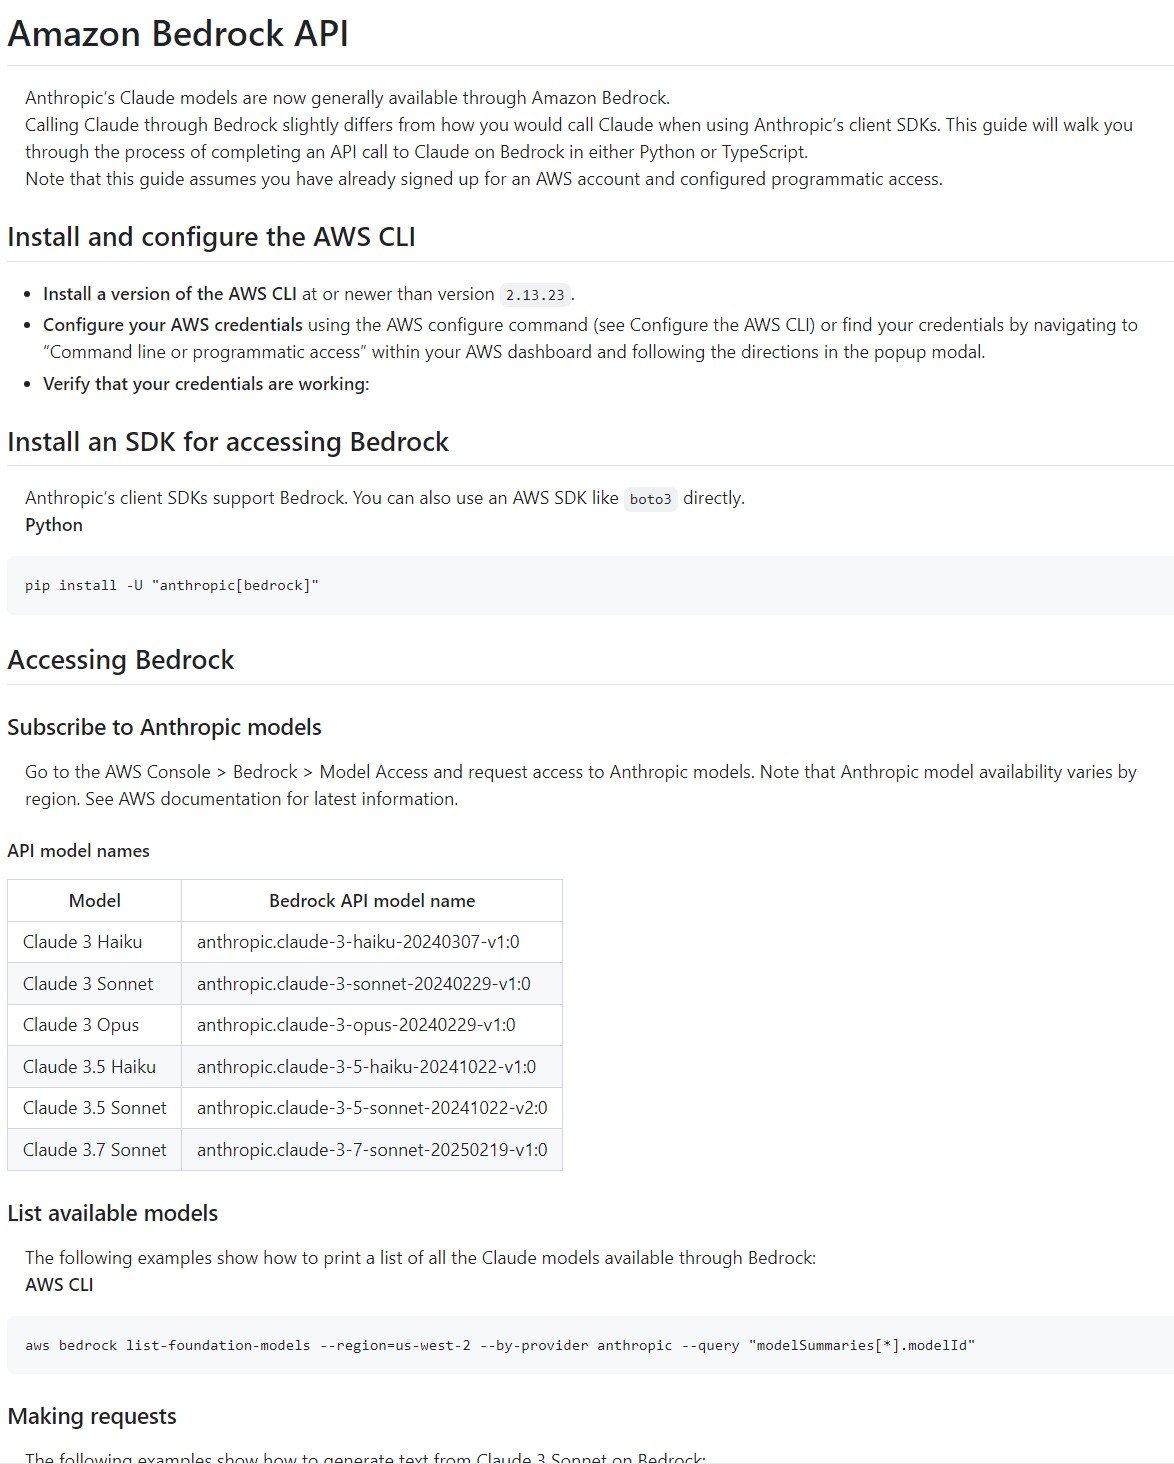This screenshot has height=1464, width=1174.
Task: Jump to the "Accessing Bedrock" heading
Action: point(121,660)
